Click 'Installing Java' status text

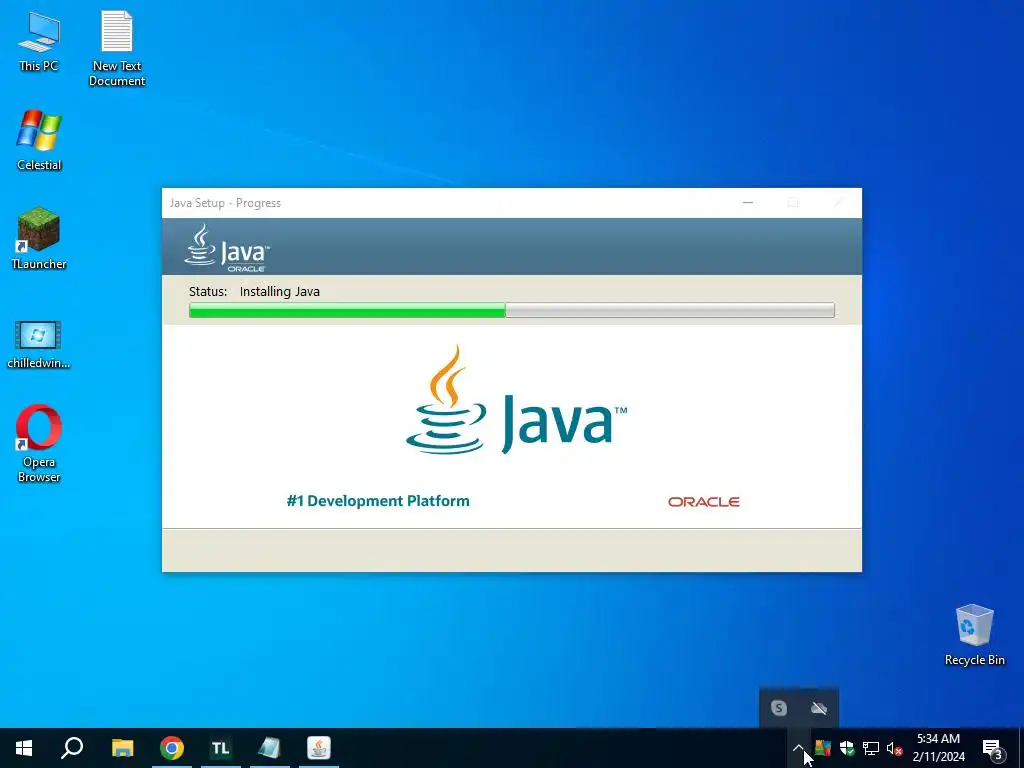click(x=280, y=292)
